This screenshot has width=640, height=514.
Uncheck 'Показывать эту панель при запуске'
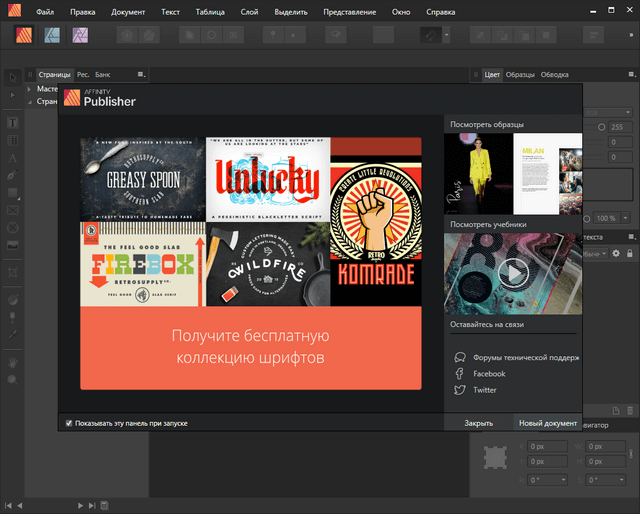coord(69,423)
